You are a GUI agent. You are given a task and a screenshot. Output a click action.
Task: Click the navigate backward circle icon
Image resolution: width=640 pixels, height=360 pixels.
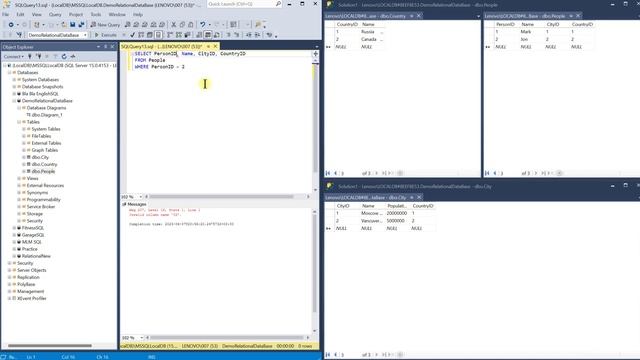point(11,25)
